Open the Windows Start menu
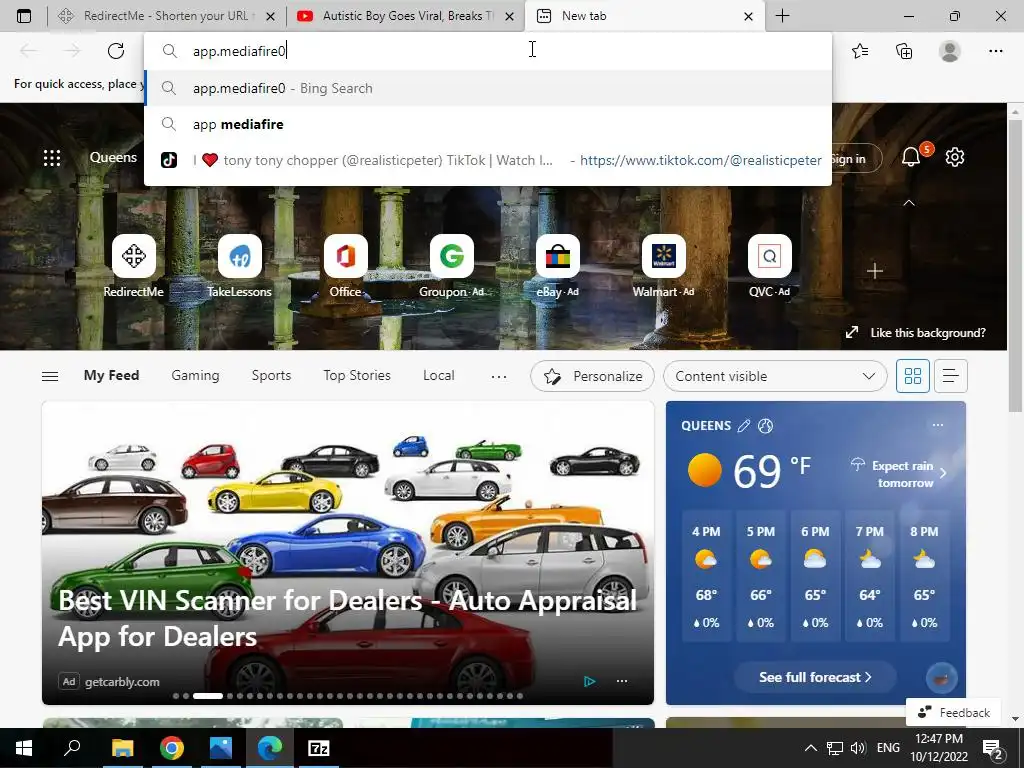Viewport: 1024px width, 768px height. (24, 748)
